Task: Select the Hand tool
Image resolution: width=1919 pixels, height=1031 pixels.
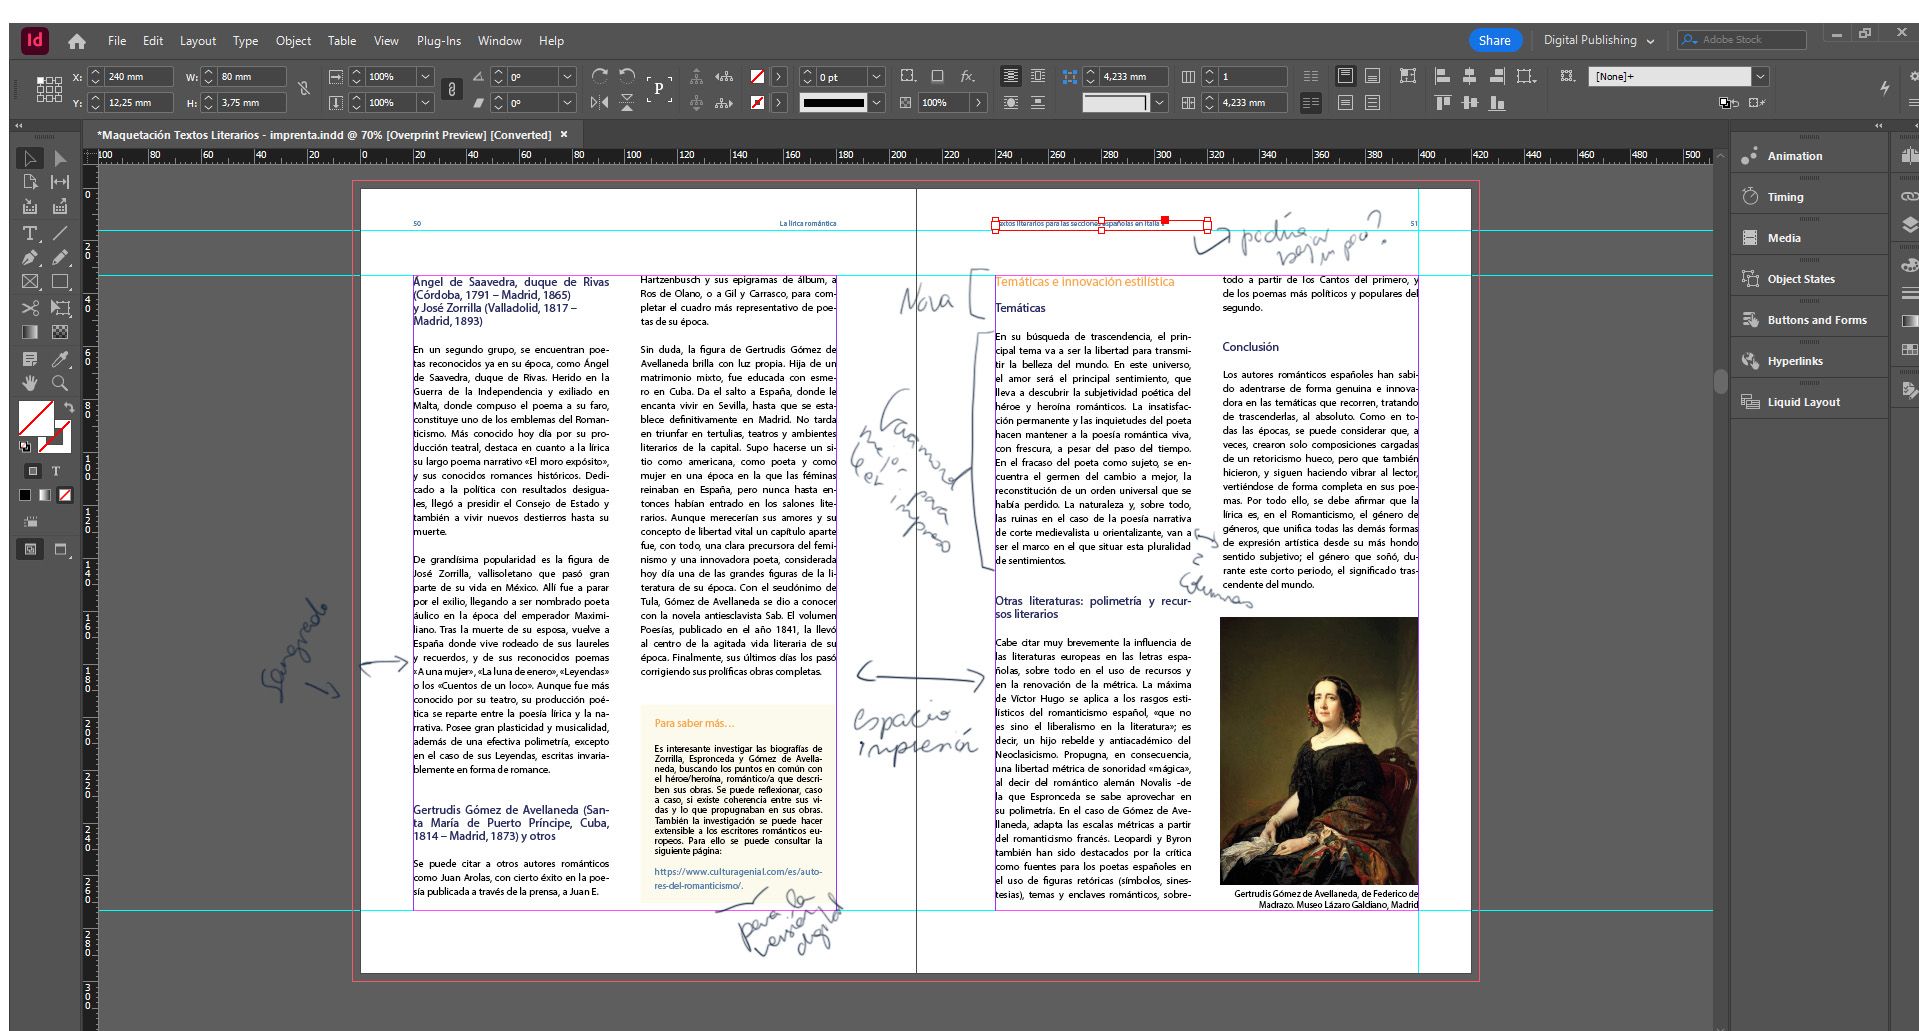Action: pyautogui.click(x=30, y=383)
